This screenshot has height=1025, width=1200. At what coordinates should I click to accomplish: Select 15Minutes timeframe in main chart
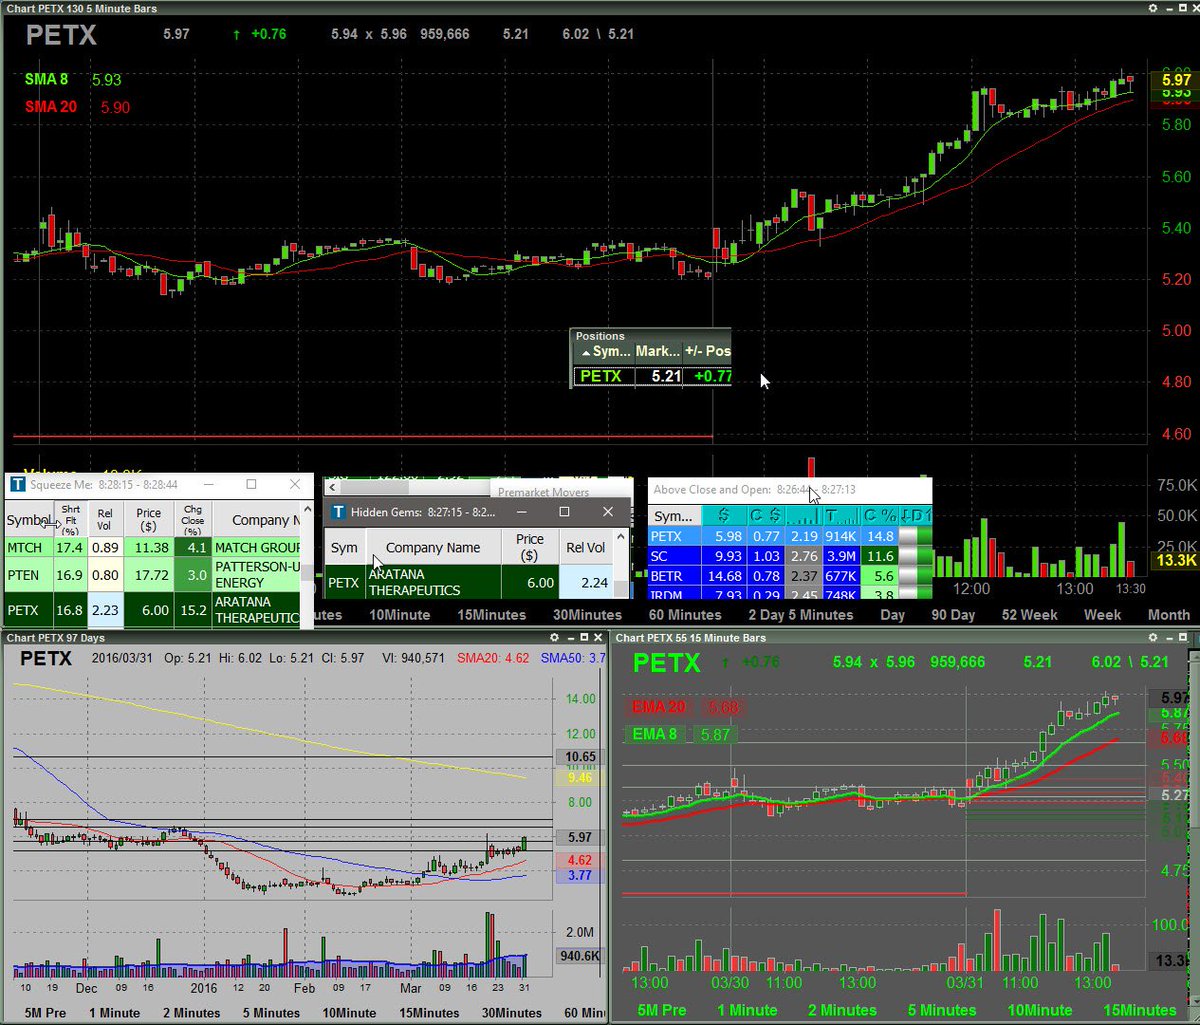492,615
